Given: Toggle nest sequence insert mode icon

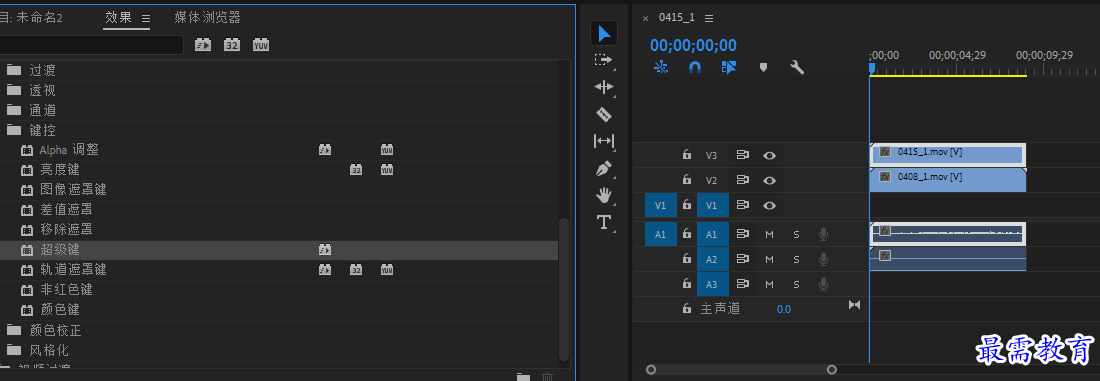Looking at the screenshot, I should coord(661,67).
